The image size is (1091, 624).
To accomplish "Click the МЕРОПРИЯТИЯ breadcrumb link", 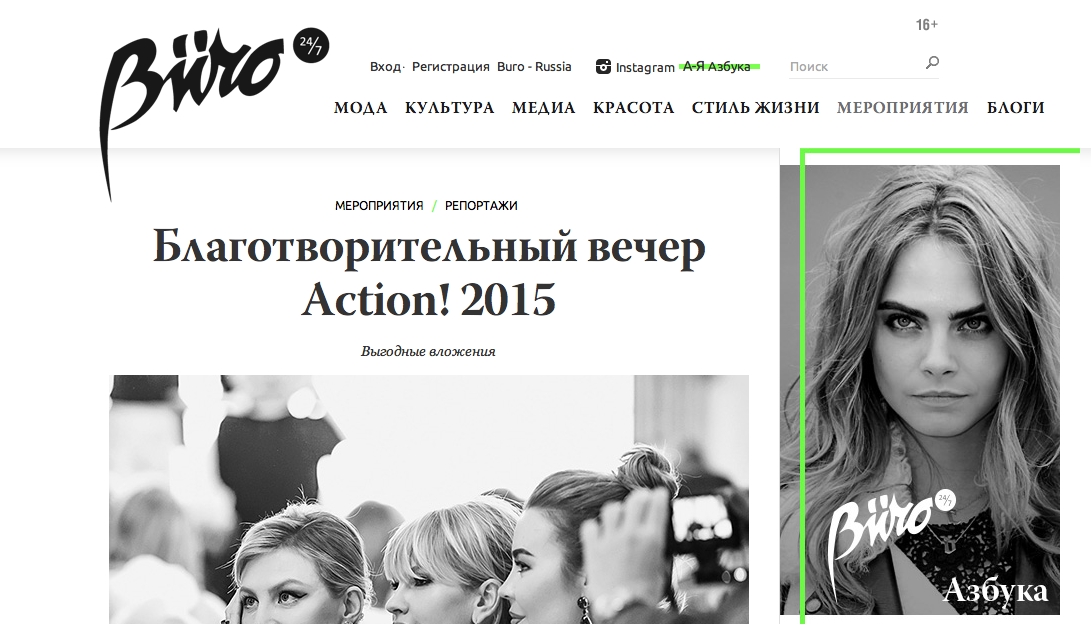I will (379, 206).
